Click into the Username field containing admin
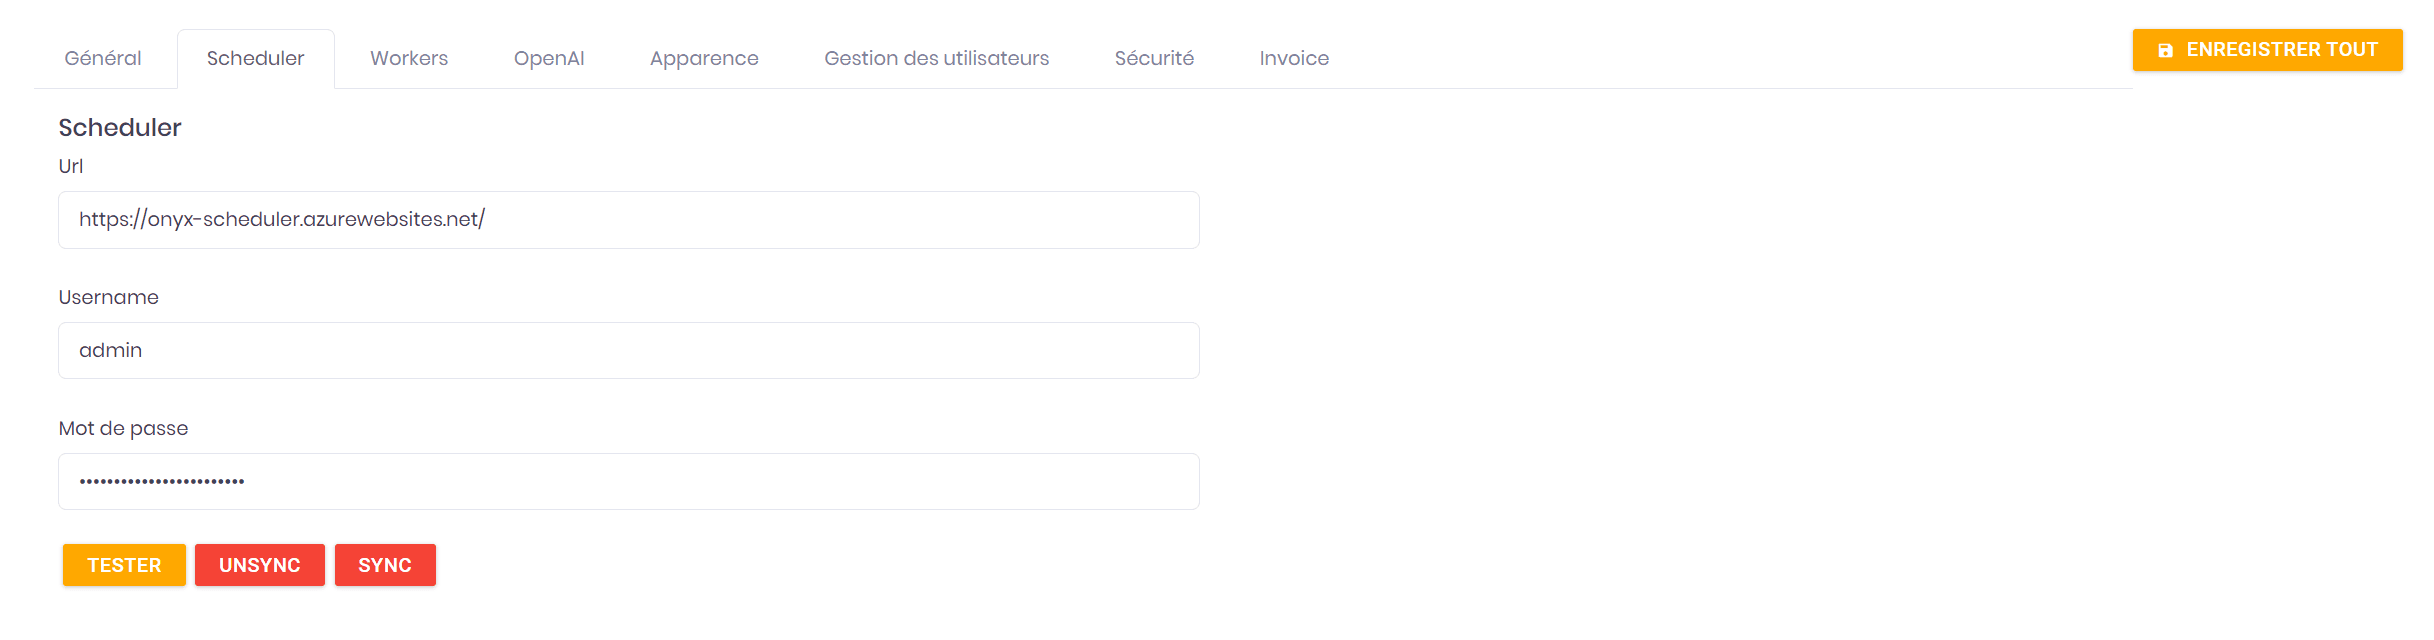The height and width of the screenshot is (640, 2434). pyautogui.click(x=629, y=350)
